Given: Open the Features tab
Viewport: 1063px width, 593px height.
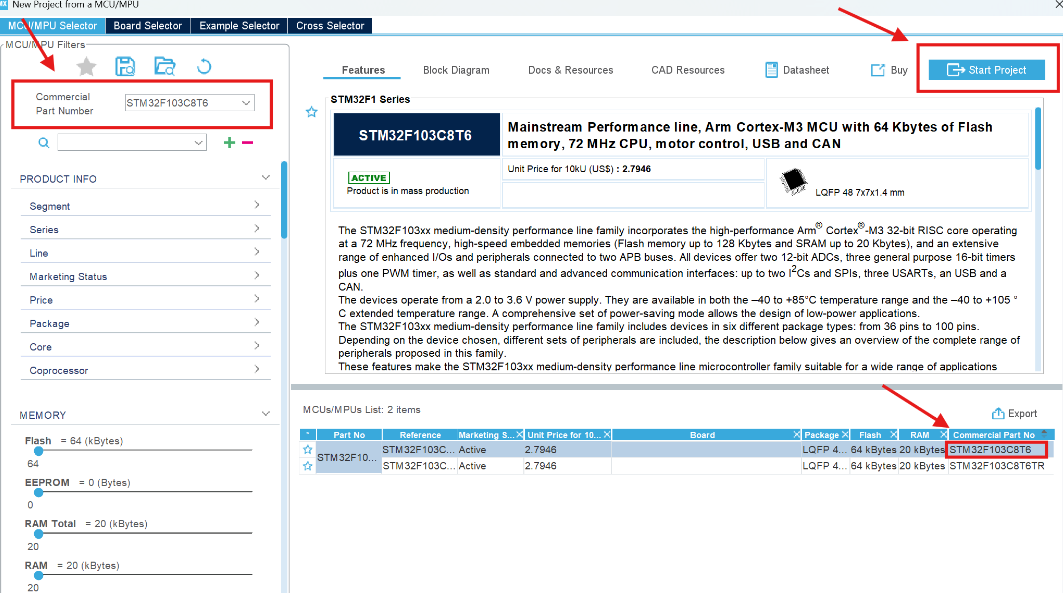Looking at the screenshot, I should (363, 70).
